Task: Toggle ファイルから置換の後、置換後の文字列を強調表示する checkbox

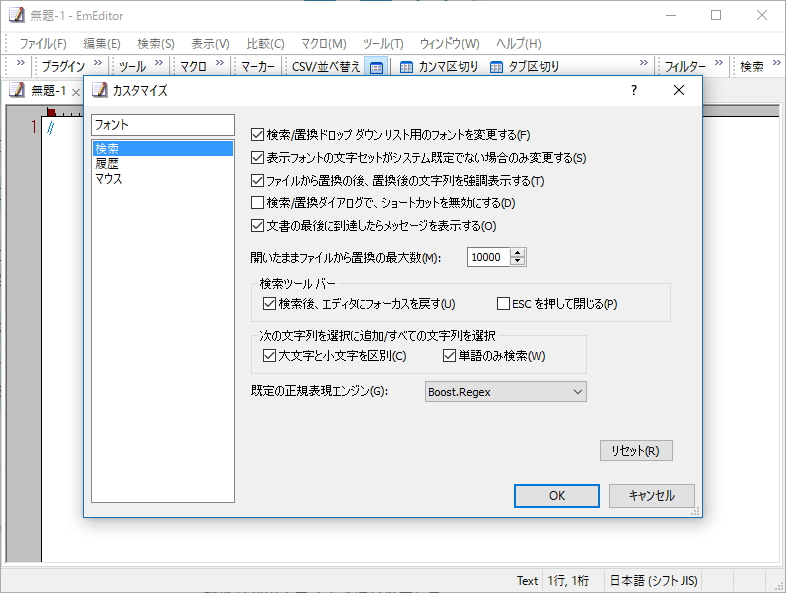Action: 257,180
